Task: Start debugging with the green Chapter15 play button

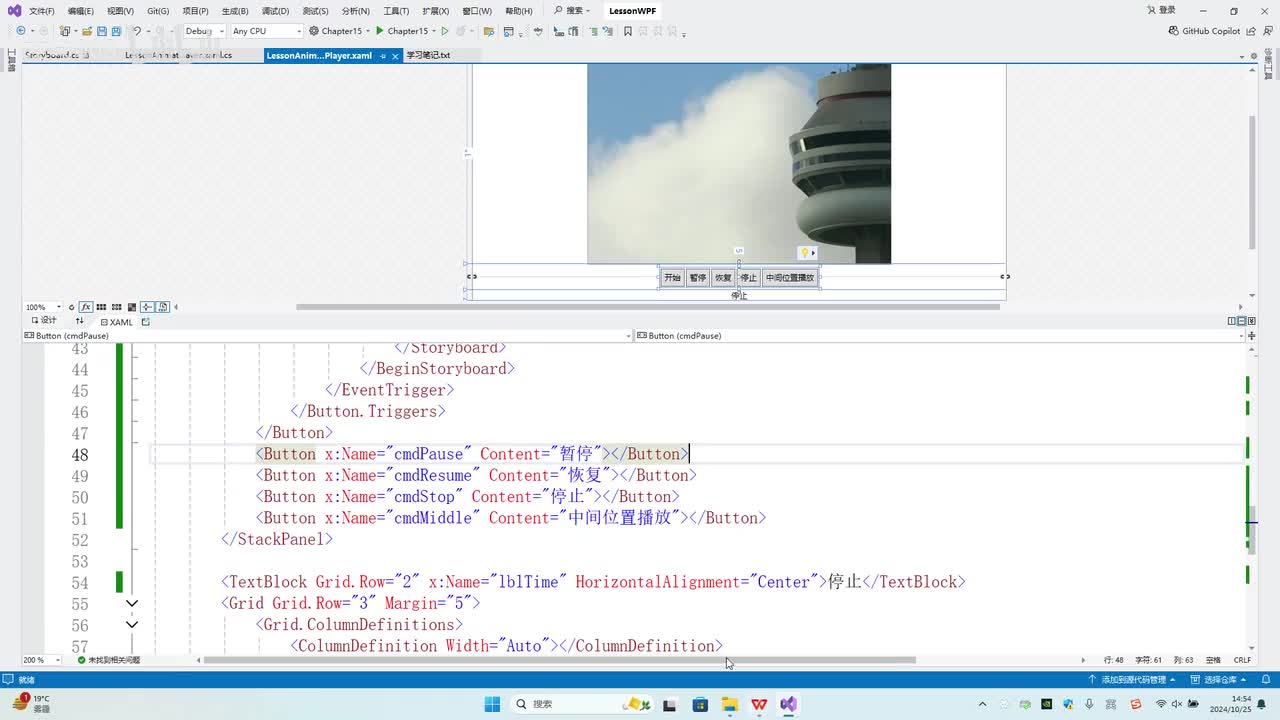Action: (x=380, y=31)
